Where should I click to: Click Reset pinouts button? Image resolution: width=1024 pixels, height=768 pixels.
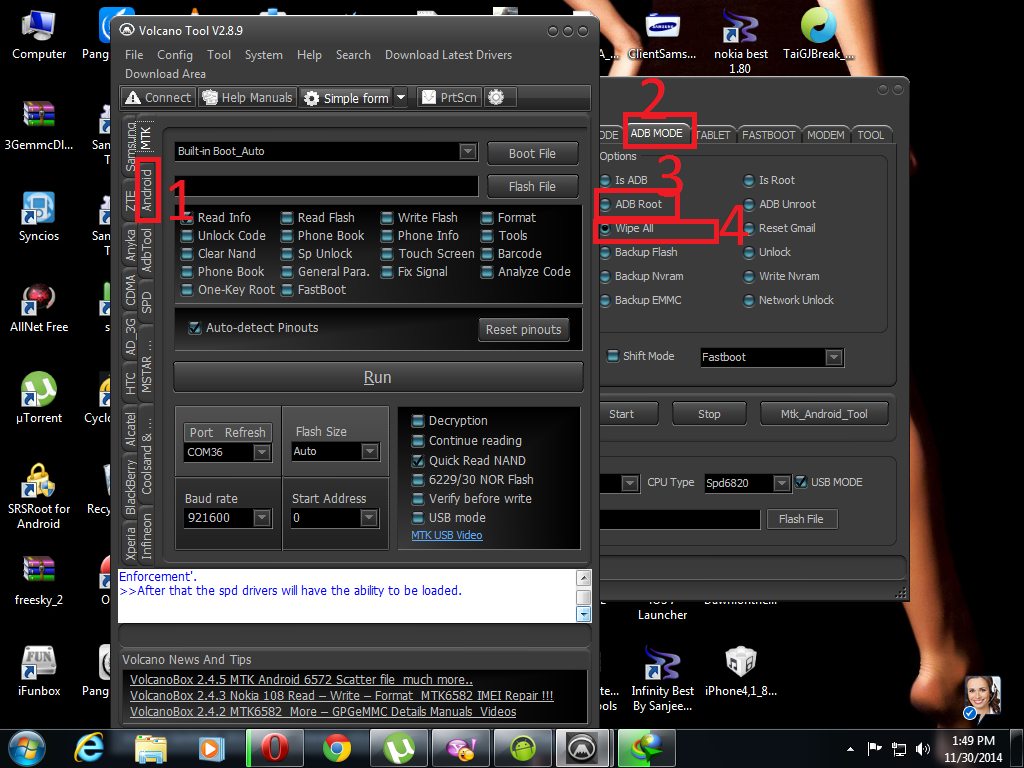[x=523, y=330]
